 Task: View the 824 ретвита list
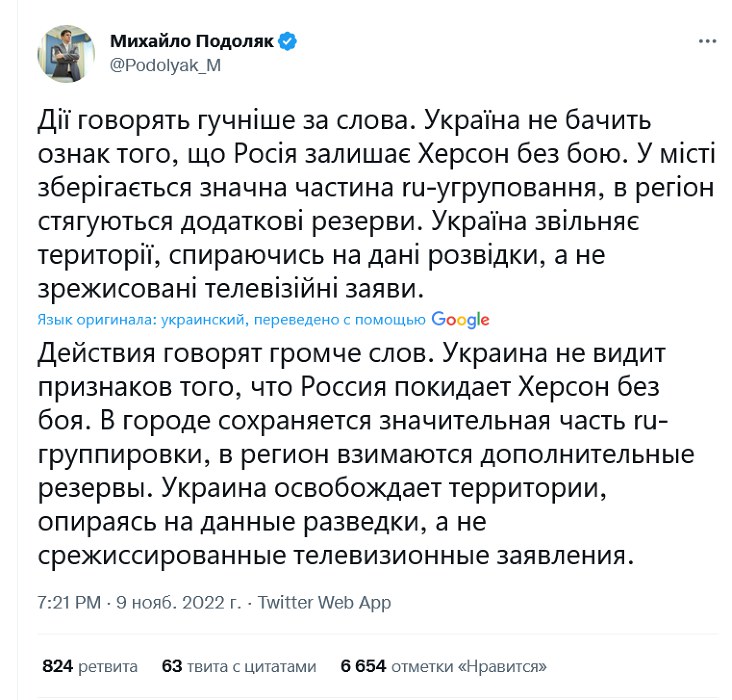click(x=84, y=665)
